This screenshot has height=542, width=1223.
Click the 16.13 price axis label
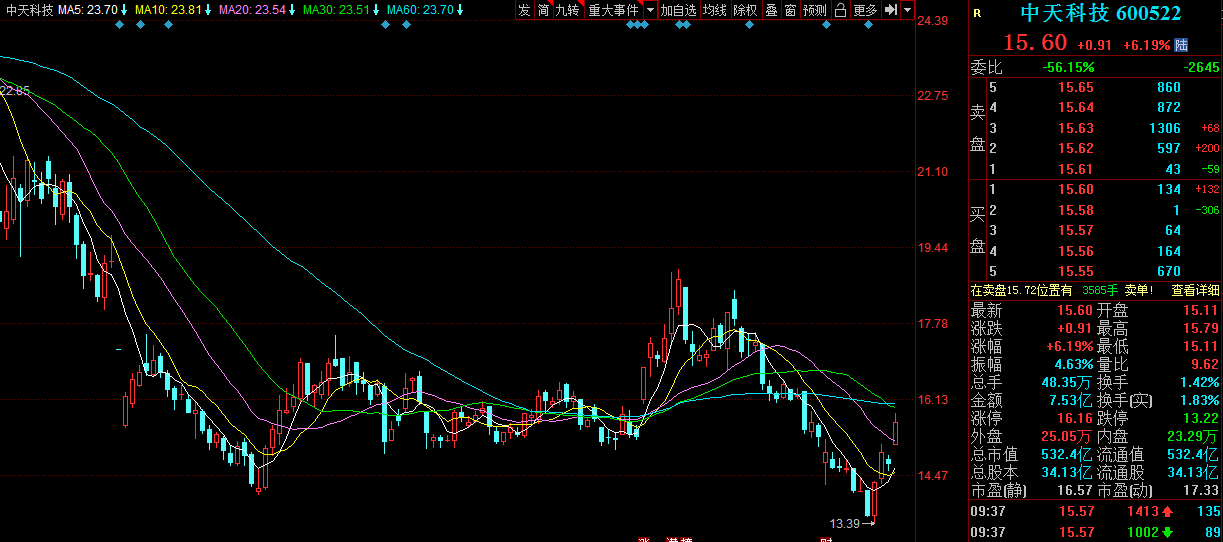point(933,400)
